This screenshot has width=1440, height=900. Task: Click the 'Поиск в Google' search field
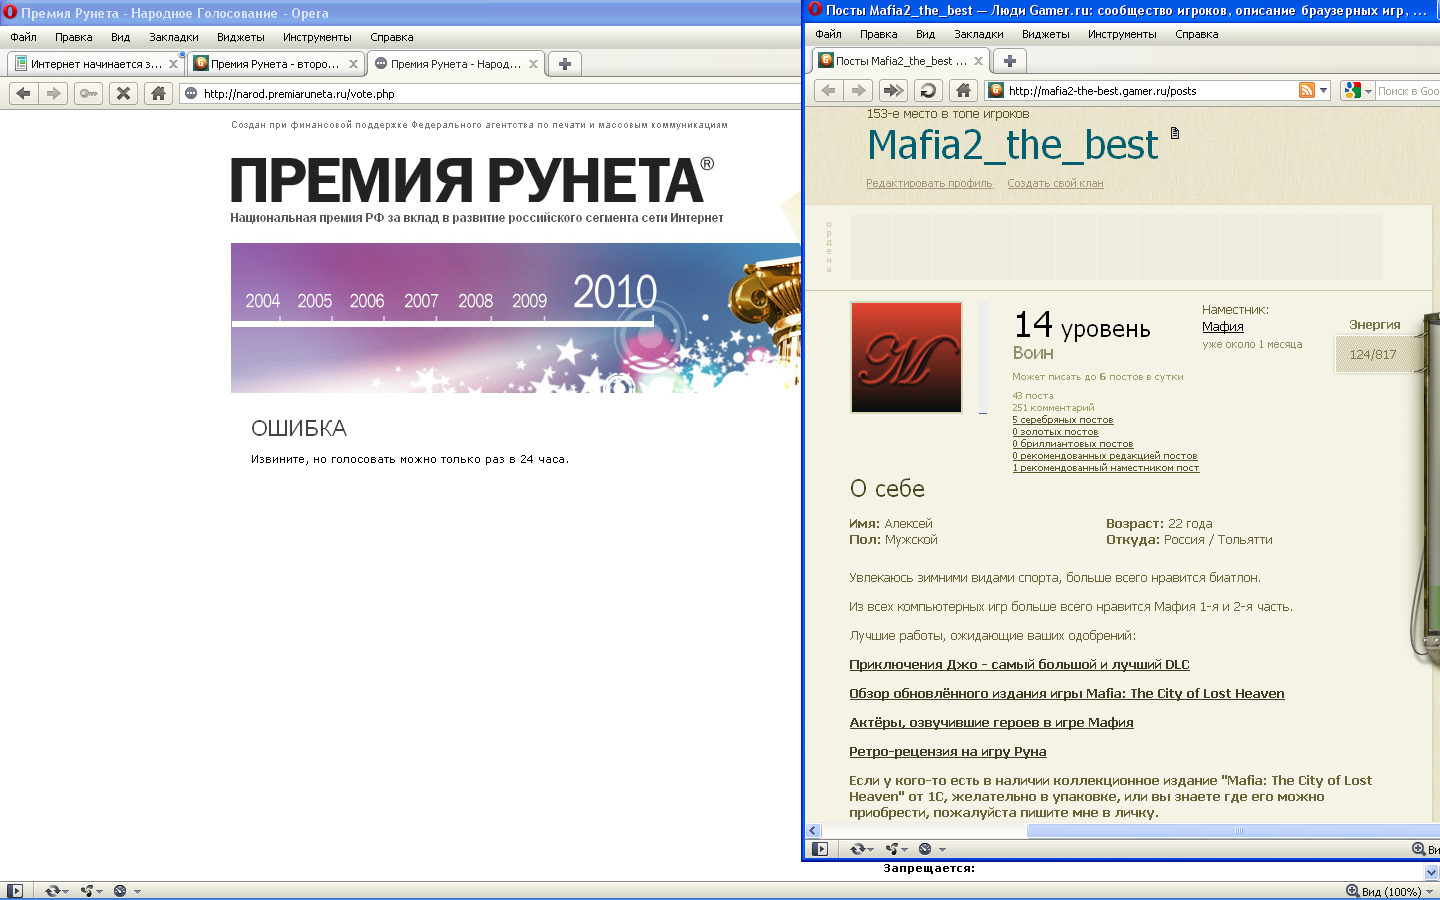[1408, 91]
